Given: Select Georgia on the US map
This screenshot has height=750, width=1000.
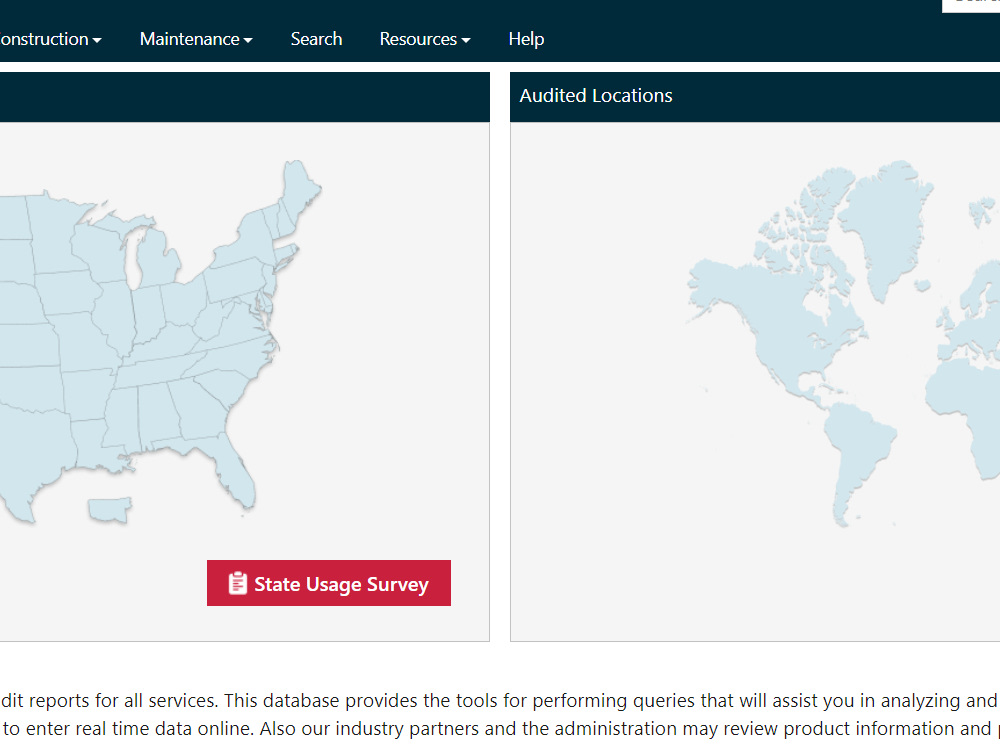Looking at the screenshot, I should (196, 408).
